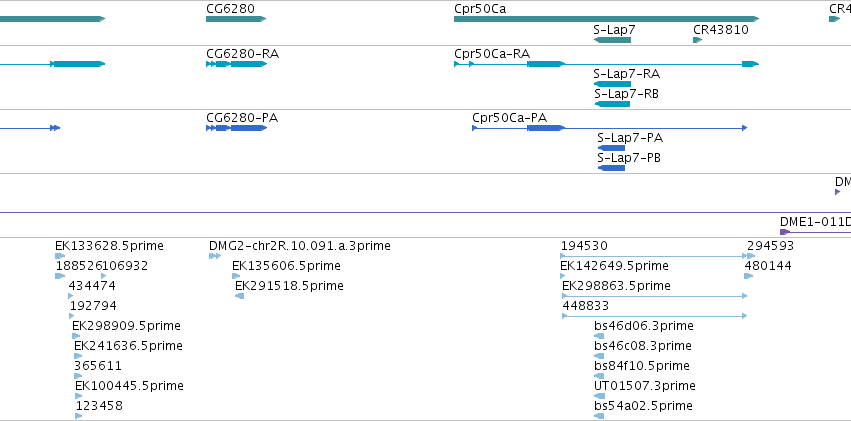
Task: Click the S-Lap7-RB transcript
Action: [612, 104]
